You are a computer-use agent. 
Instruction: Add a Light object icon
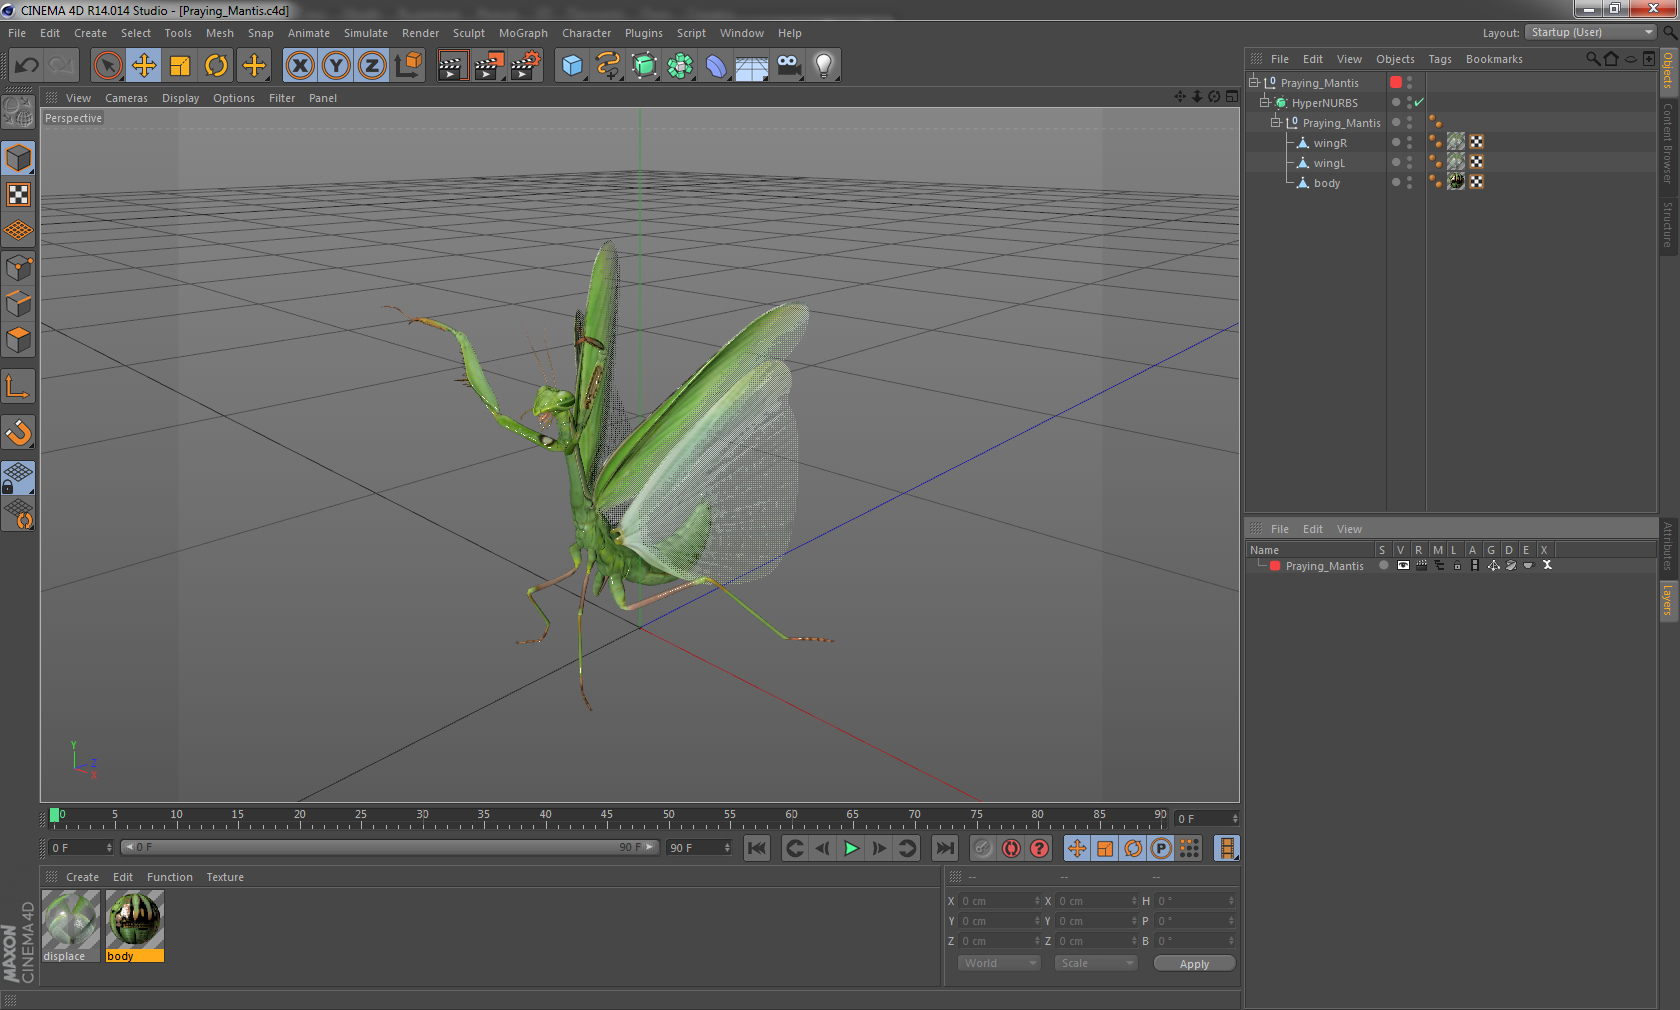pos(824,66)
